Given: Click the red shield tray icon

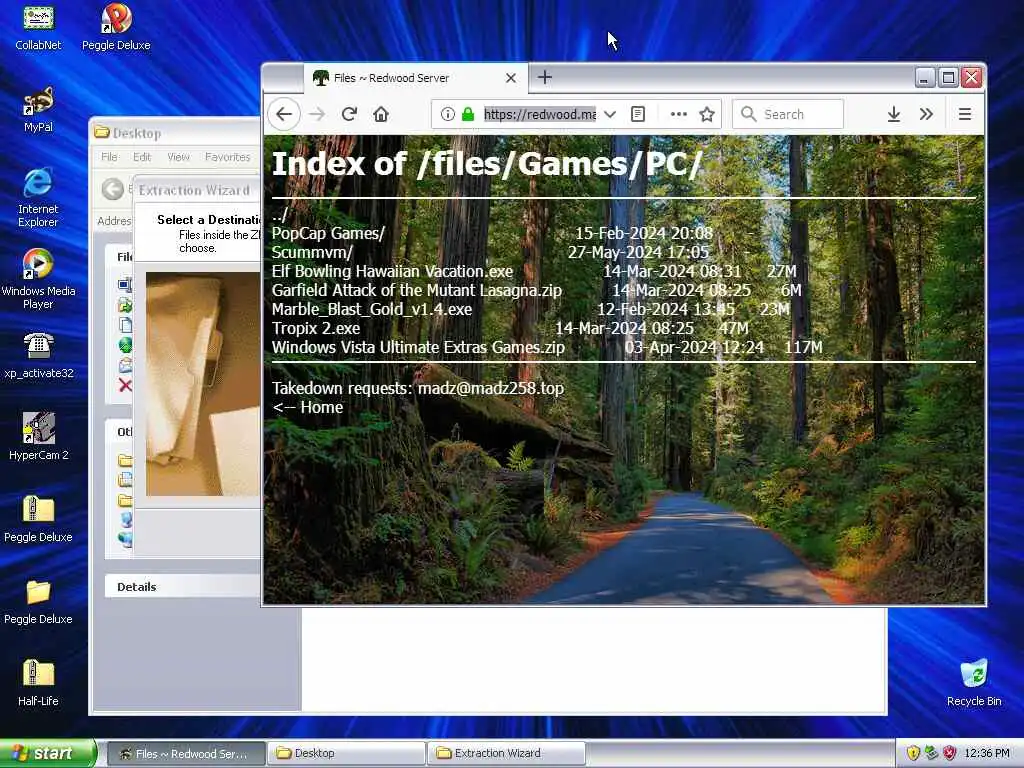Looking at the screenshot, I should pyautogui.click(x=950, y=753).
